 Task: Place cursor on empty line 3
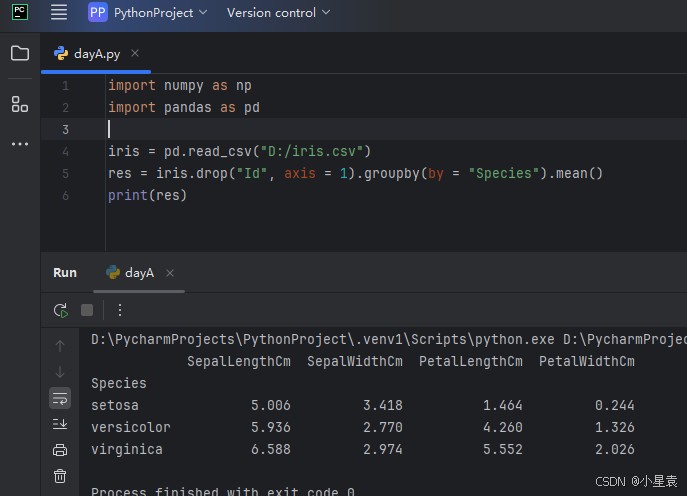[300, 129]
